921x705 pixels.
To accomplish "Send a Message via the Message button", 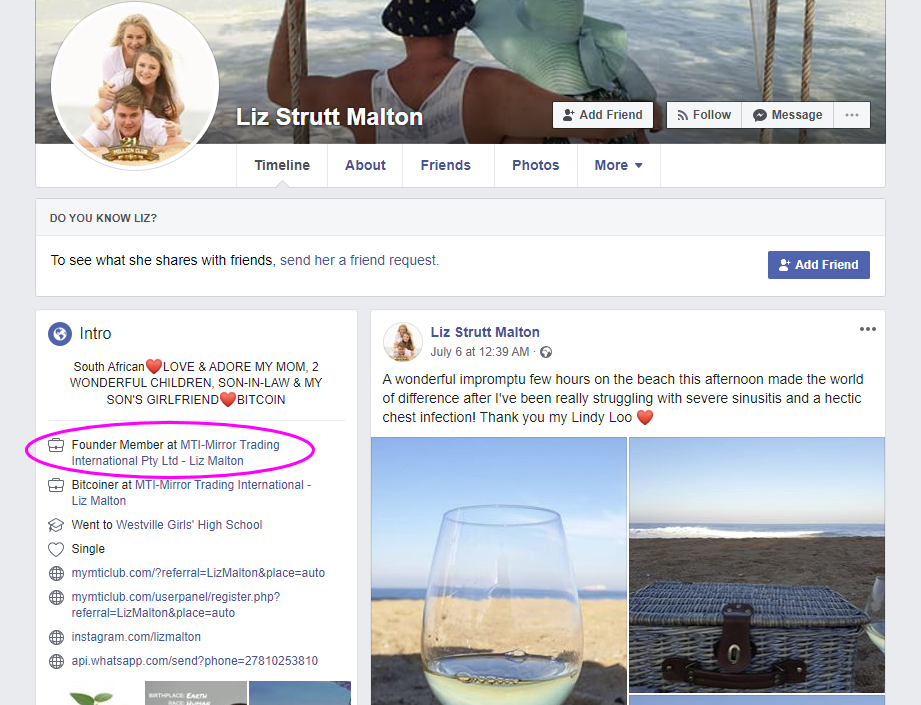I will [x=788, y=115].
